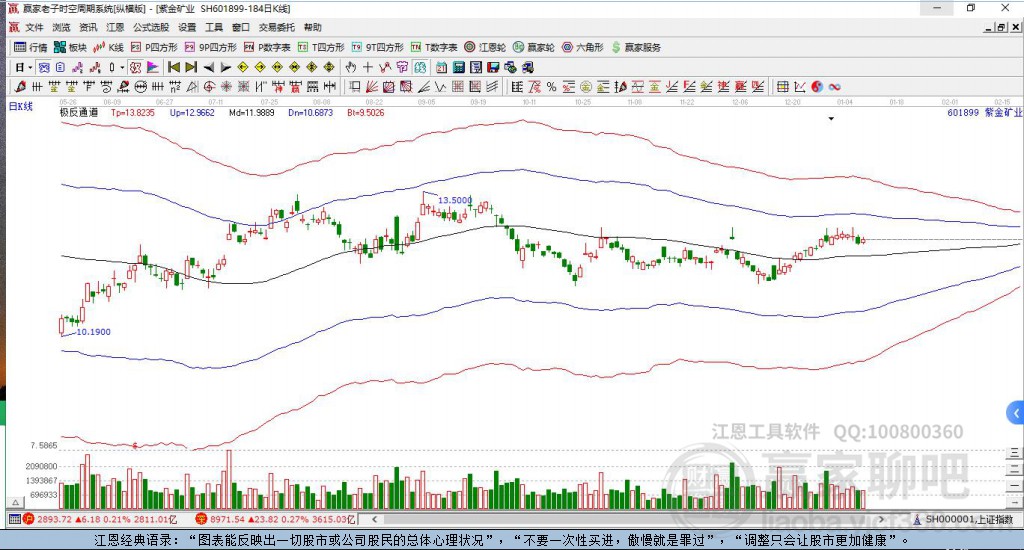Click the calendar date icon
Screen dimensions: 1024x550
point(441,67)
